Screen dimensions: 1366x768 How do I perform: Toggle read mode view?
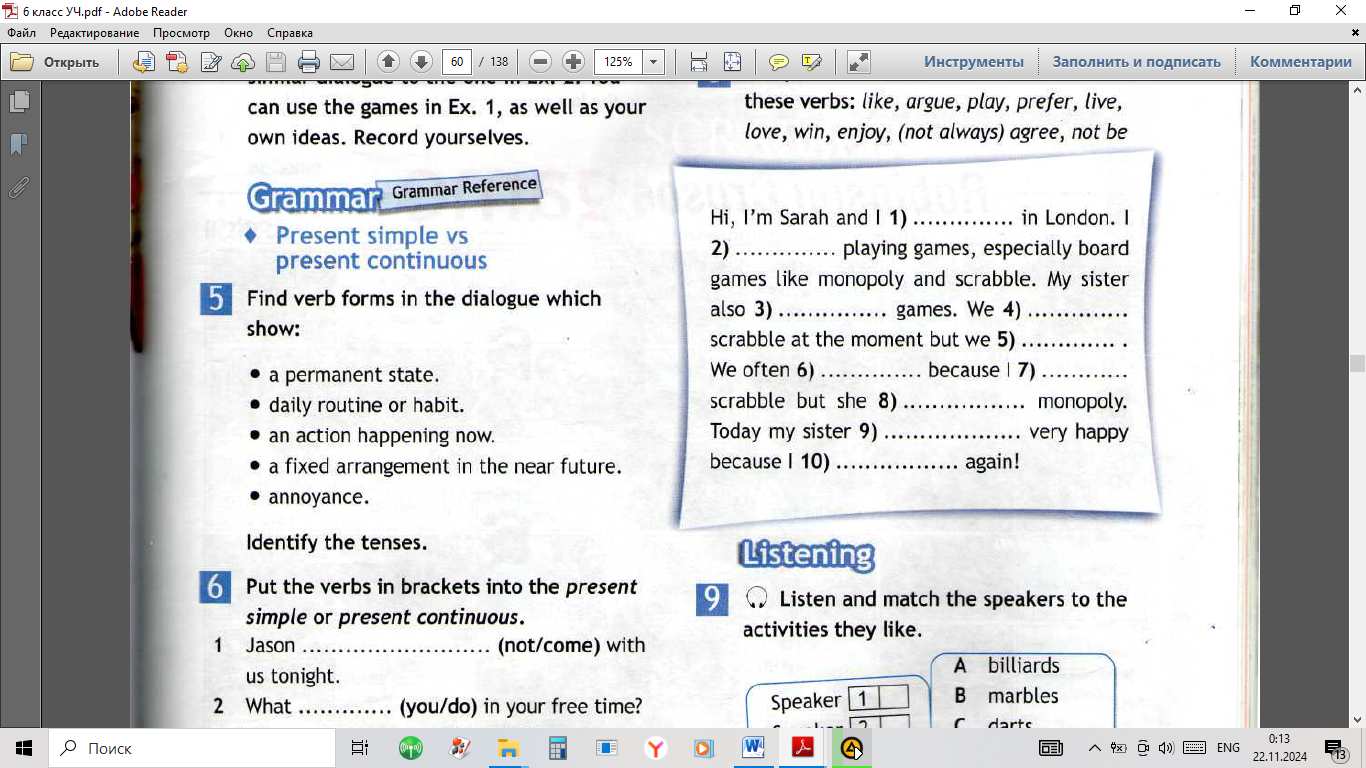pos(858,62)
